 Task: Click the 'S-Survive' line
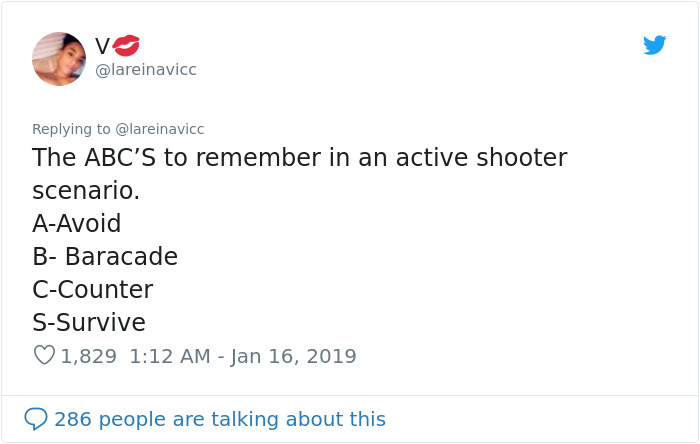coord(89,323)
